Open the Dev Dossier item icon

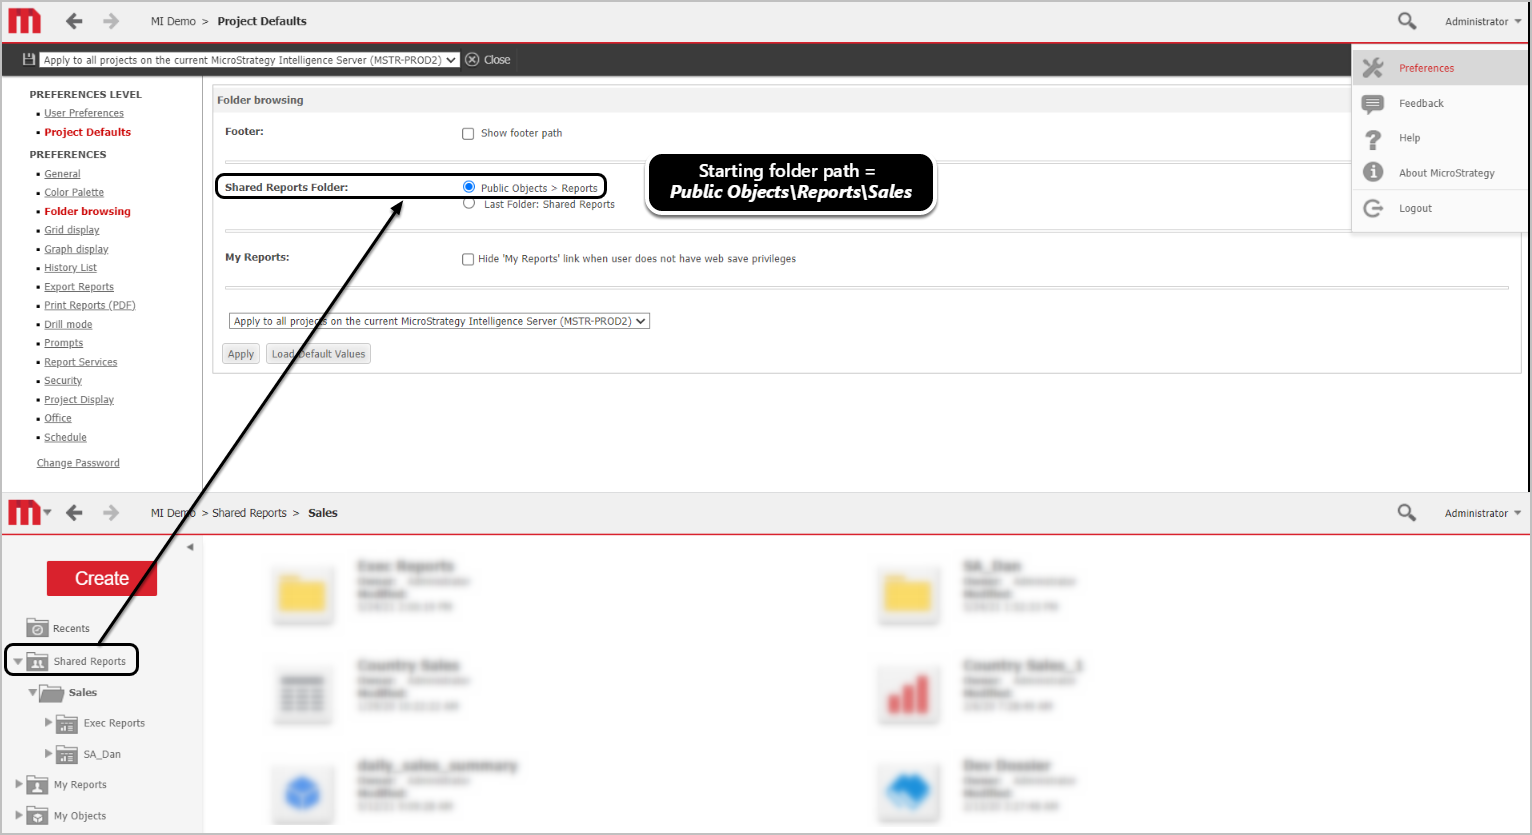click(908, 792)
